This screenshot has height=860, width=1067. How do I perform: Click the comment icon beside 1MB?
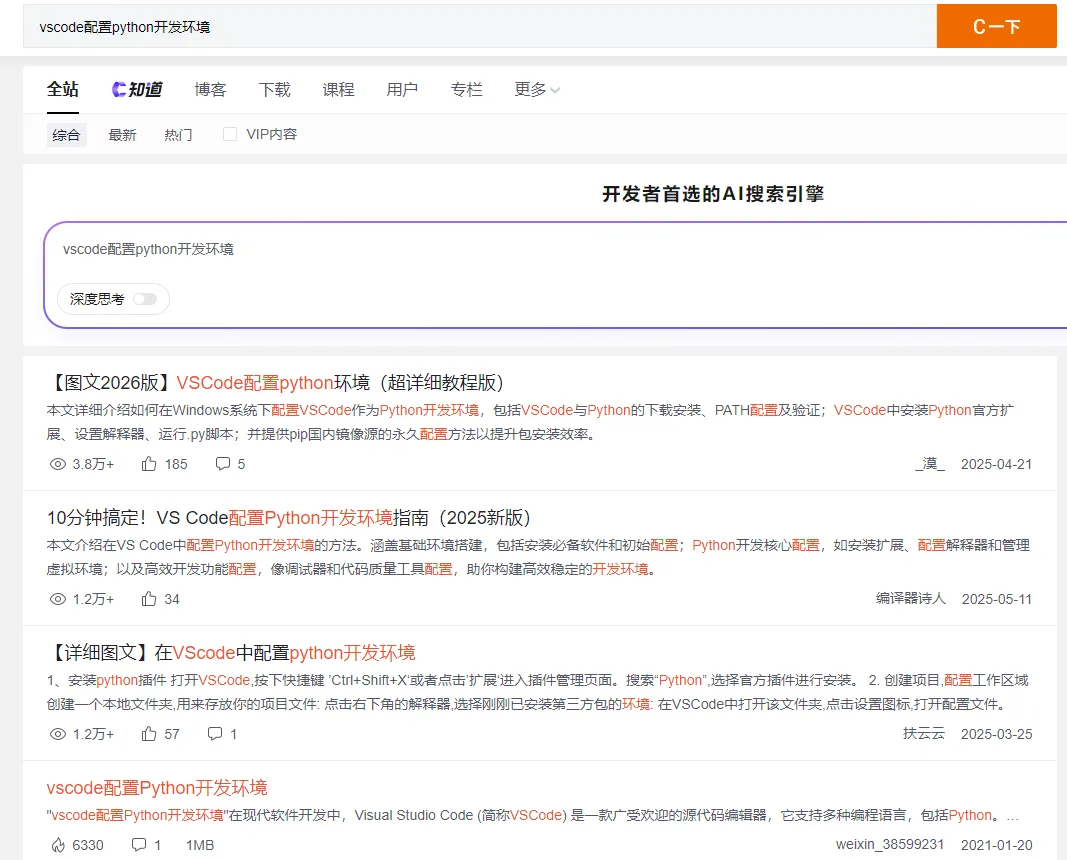139,845
